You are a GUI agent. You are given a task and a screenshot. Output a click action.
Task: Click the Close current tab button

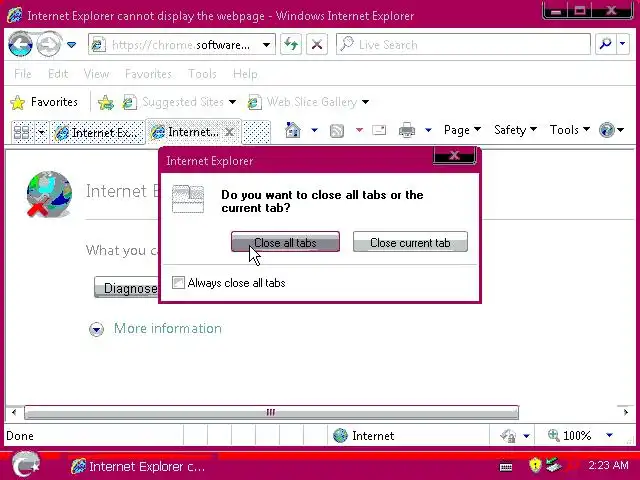[410, 242]
